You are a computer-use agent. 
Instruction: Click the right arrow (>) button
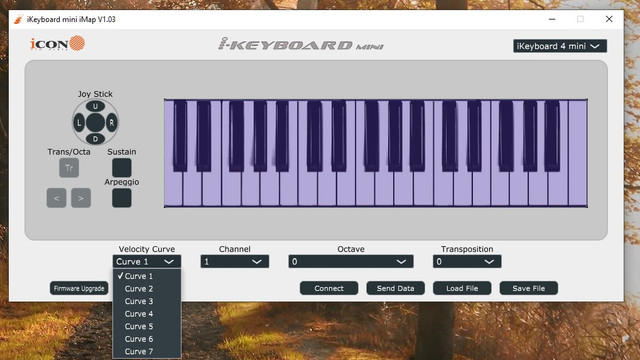click(x=81, y=198)
